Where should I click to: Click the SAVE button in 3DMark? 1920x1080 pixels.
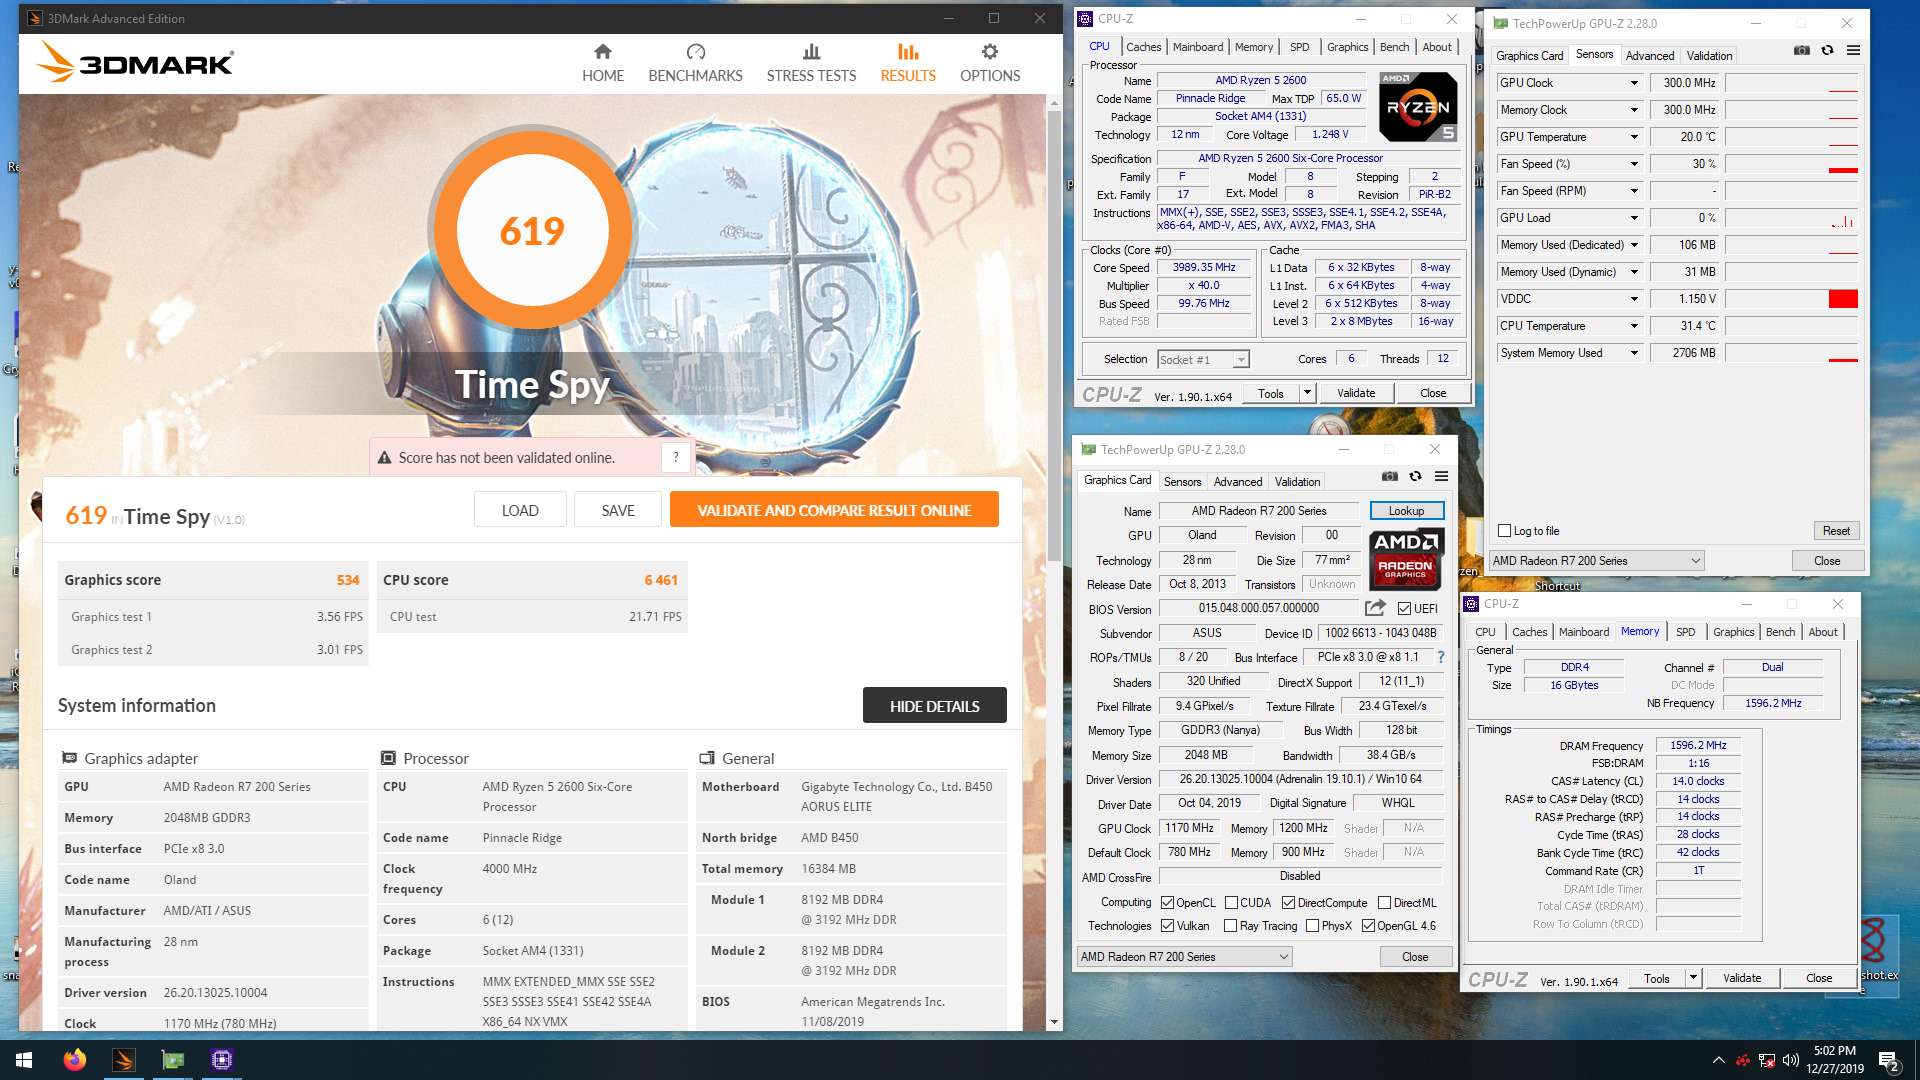[x=618, y=510]
